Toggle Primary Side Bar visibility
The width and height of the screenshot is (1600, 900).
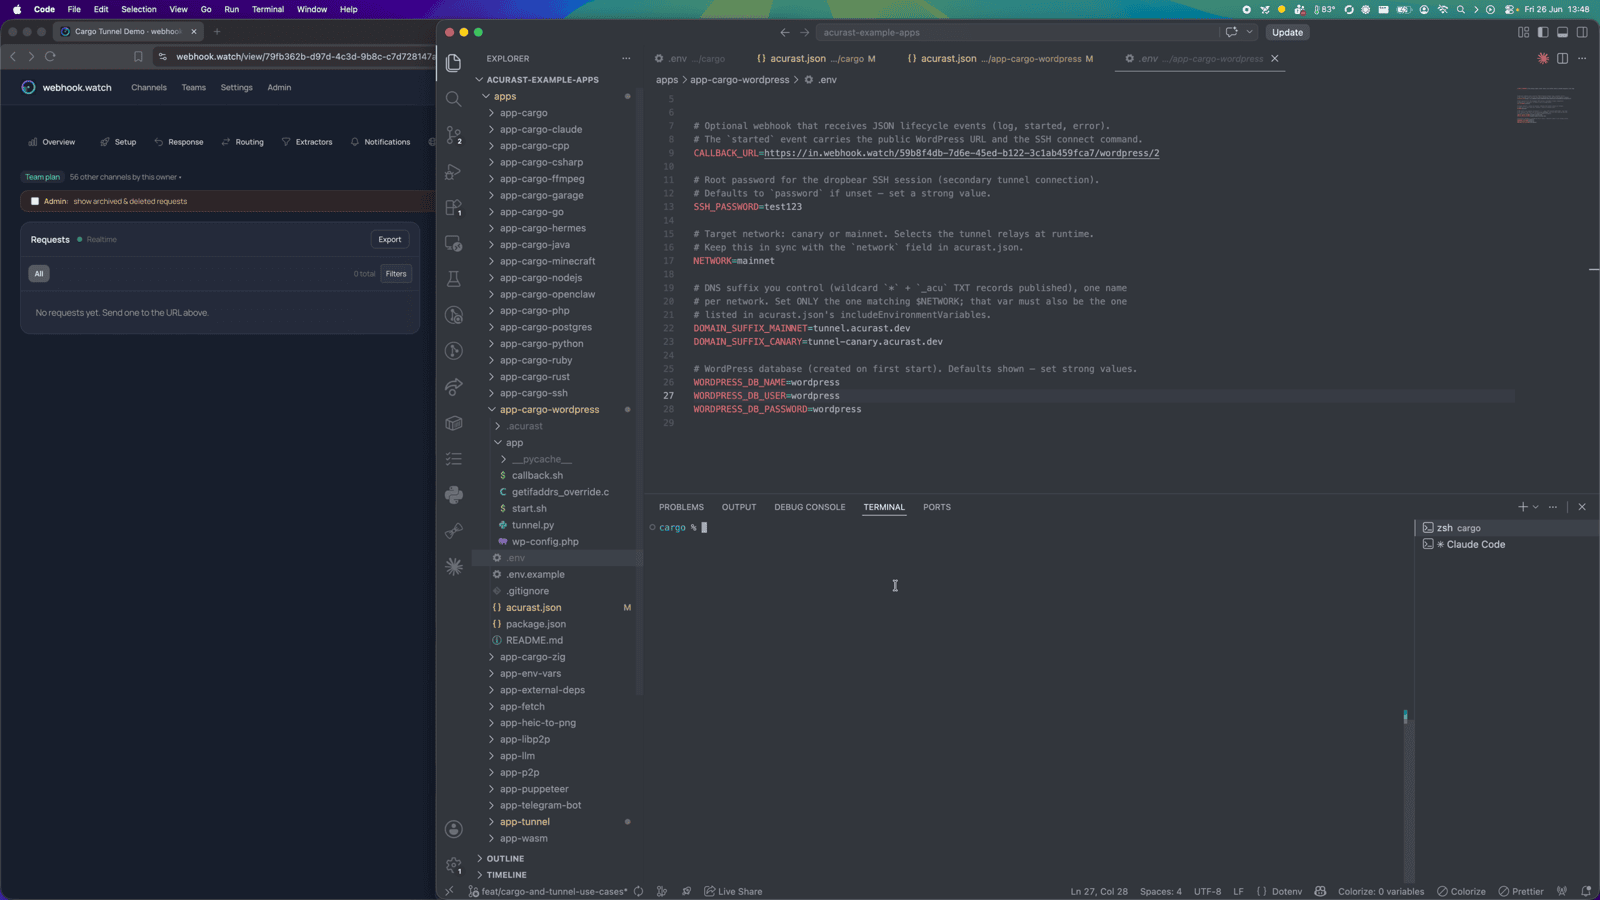coord(1543,32)
